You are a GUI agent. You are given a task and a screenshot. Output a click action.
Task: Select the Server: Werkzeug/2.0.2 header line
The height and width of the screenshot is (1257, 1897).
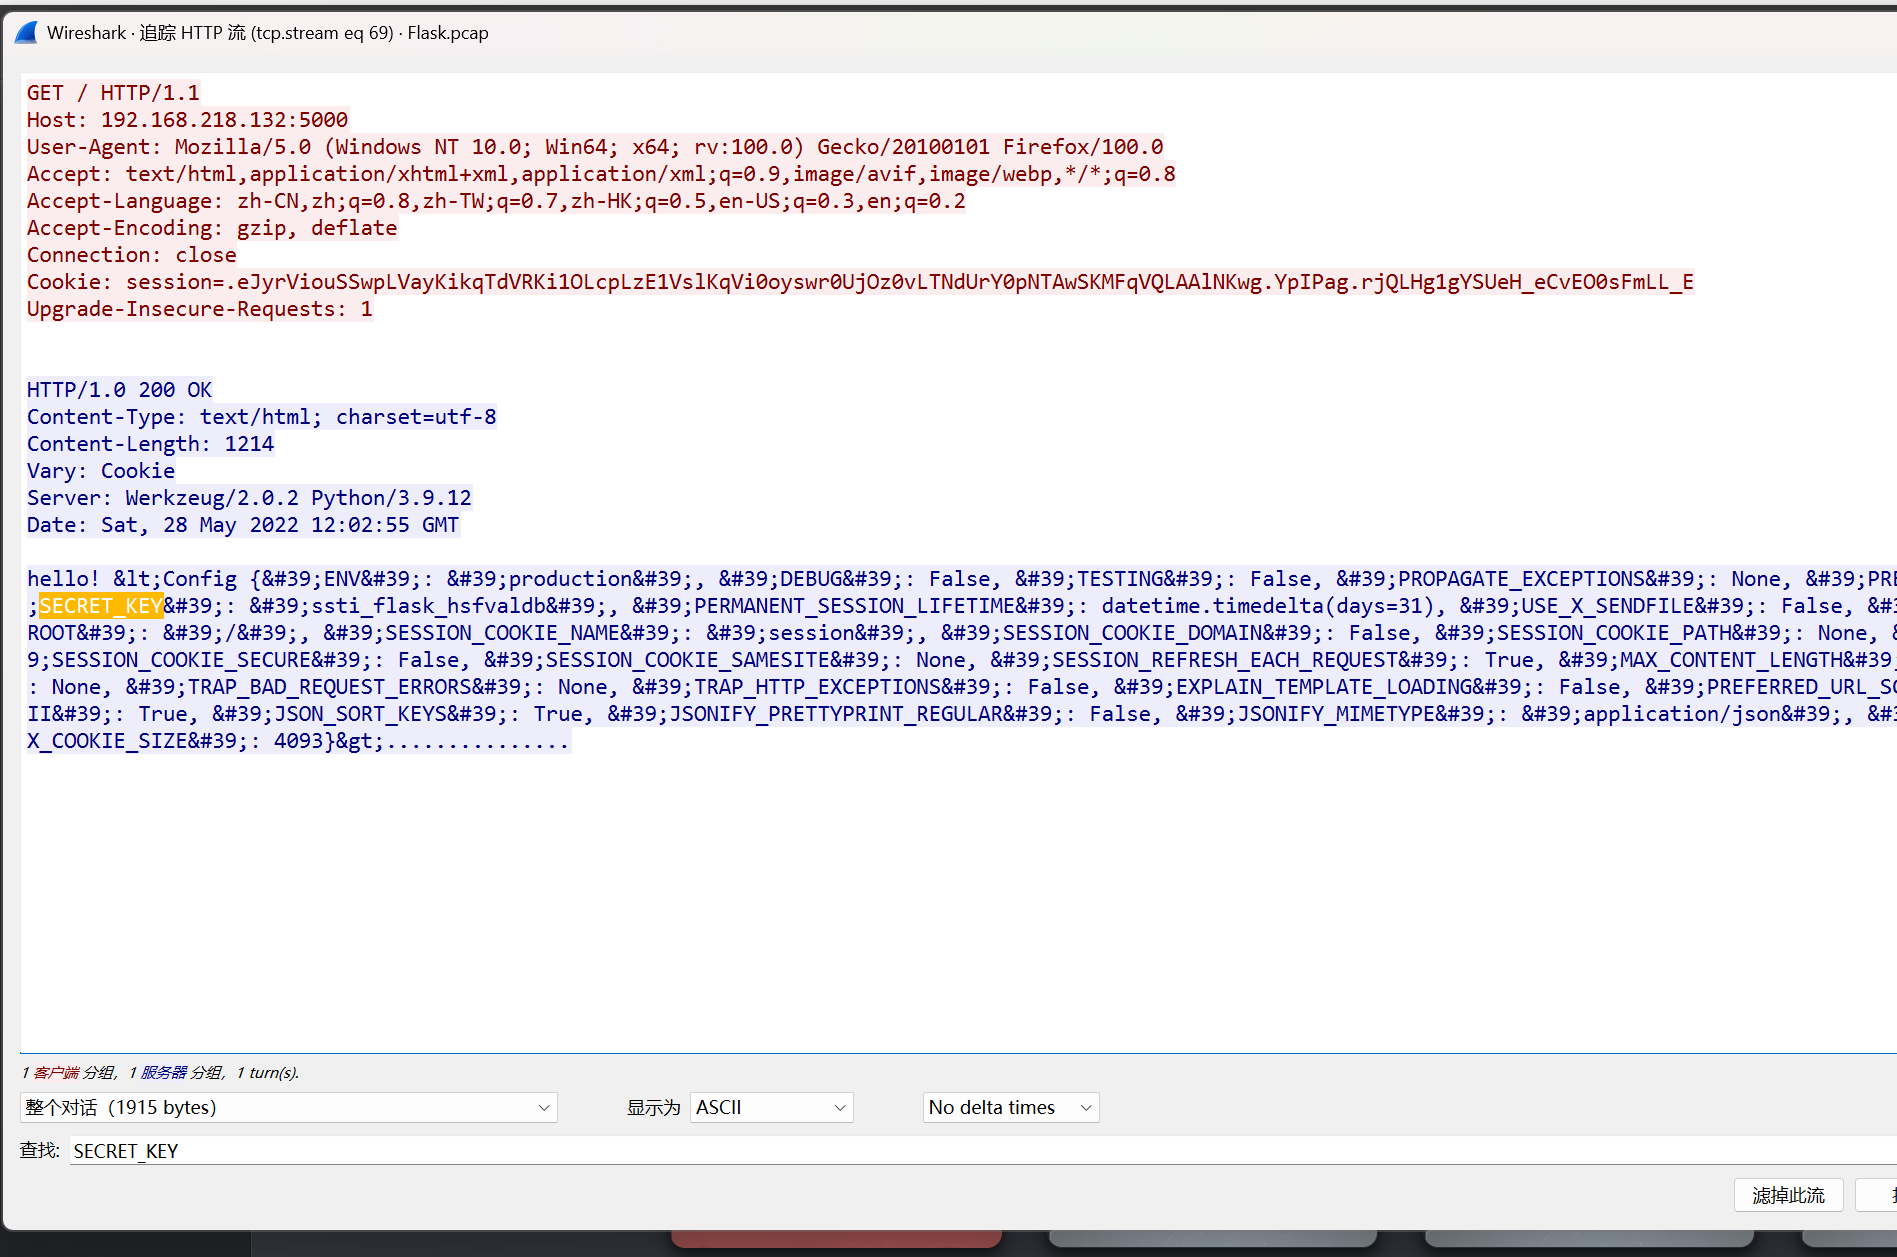[x=248, y=498]
